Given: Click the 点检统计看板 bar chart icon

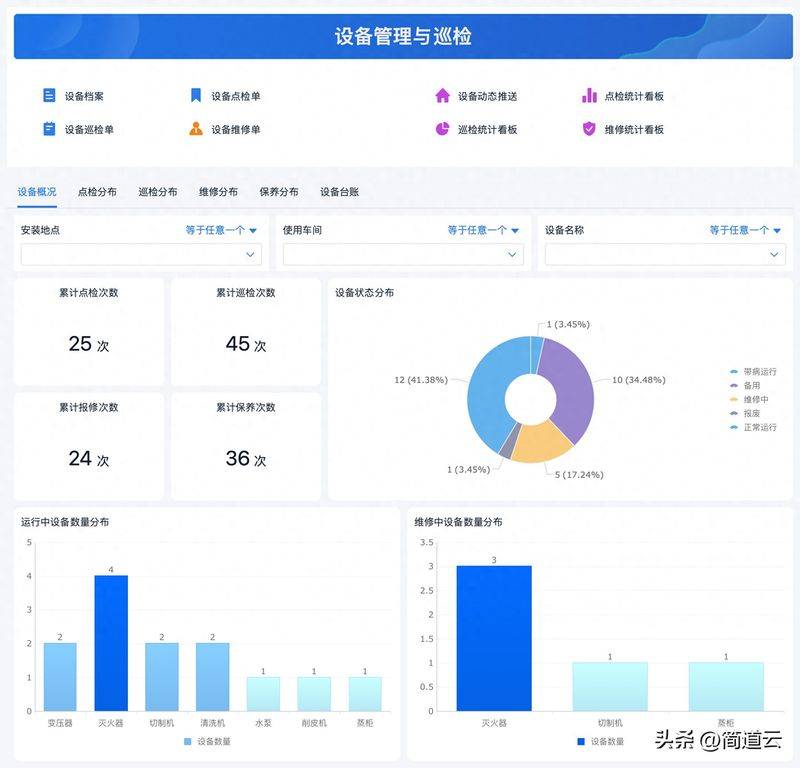Looking at the screenshot, I should [589, 96].
